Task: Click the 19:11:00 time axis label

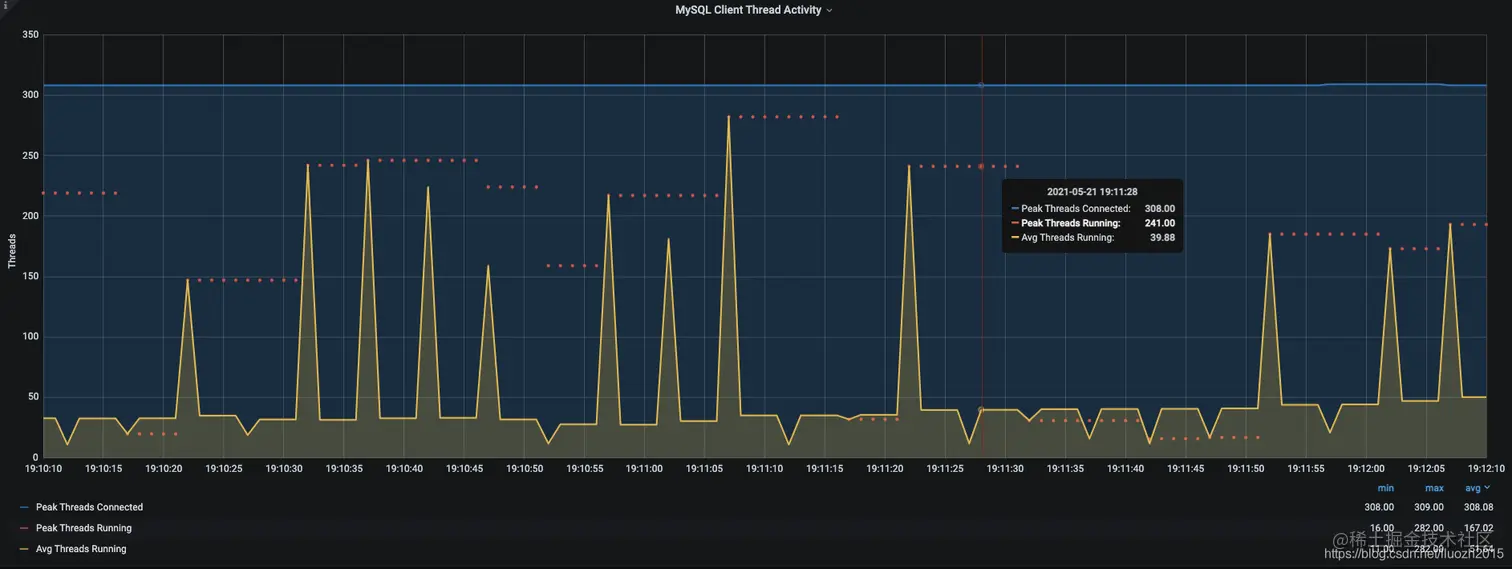Action: point(644,468)
